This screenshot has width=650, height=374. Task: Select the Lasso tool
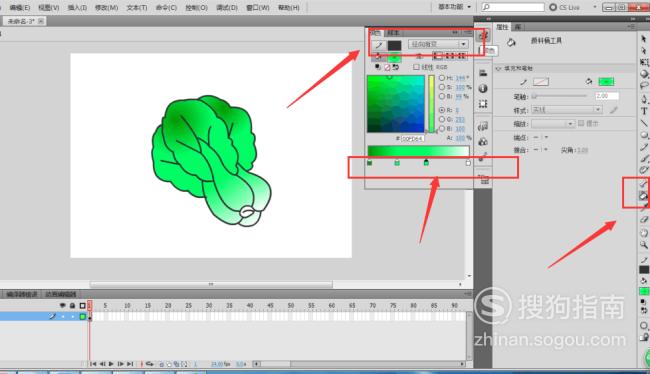(x=644, y=86)
